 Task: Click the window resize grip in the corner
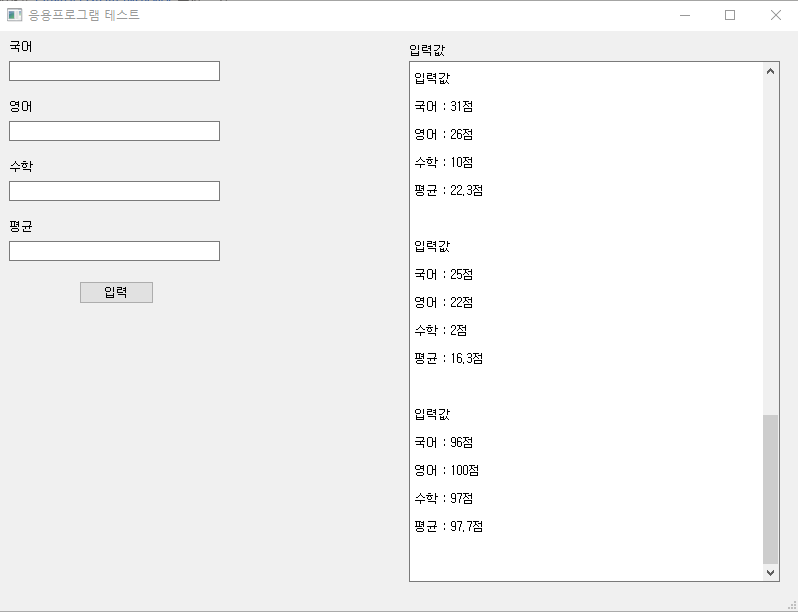pyautogui.click(x=791, y=605)
